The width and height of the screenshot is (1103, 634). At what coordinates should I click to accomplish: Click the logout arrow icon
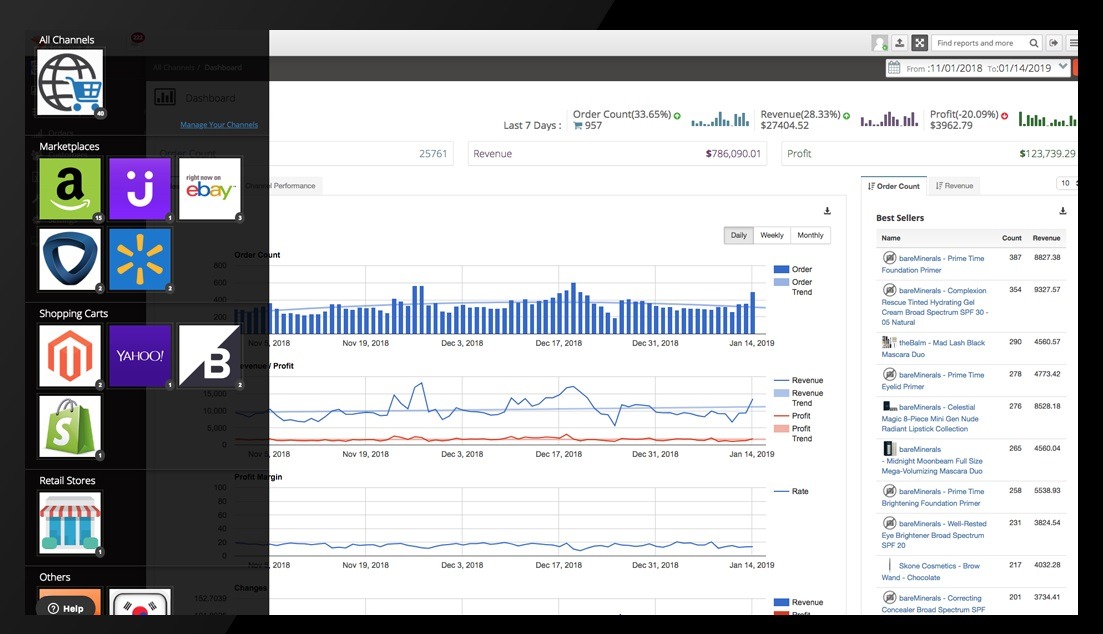coord(1054,43)
